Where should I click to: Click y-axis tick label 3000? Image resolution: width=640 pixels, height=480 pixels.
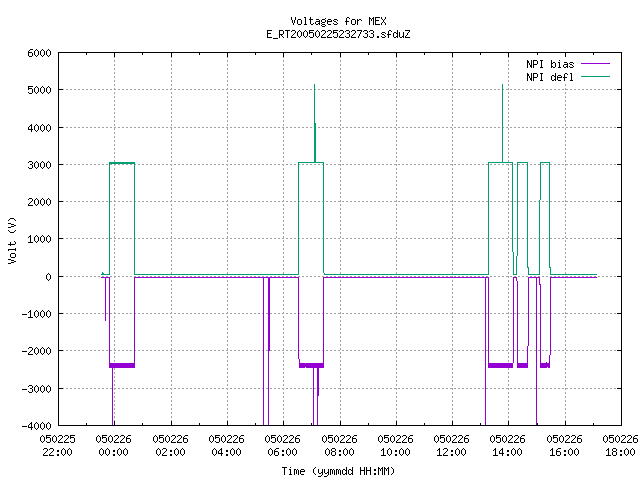point(39,165)
